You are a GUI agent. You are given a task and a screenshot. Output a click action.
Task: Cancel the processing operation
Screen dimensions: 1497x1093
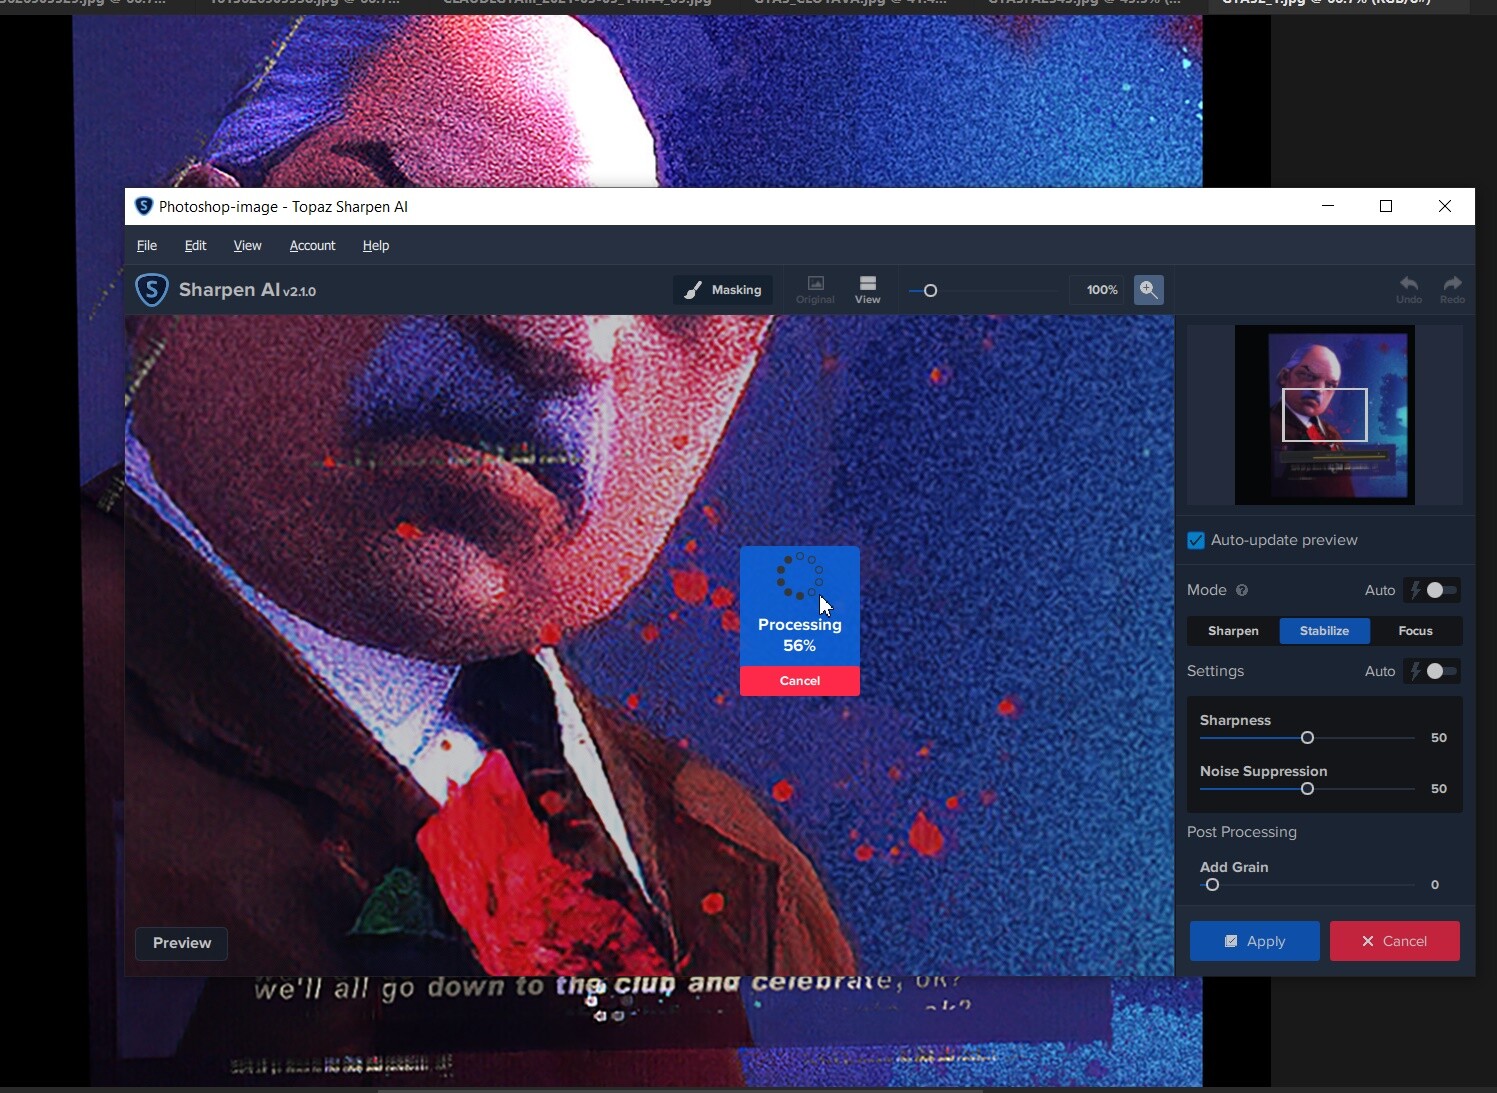tap(800, 681)
